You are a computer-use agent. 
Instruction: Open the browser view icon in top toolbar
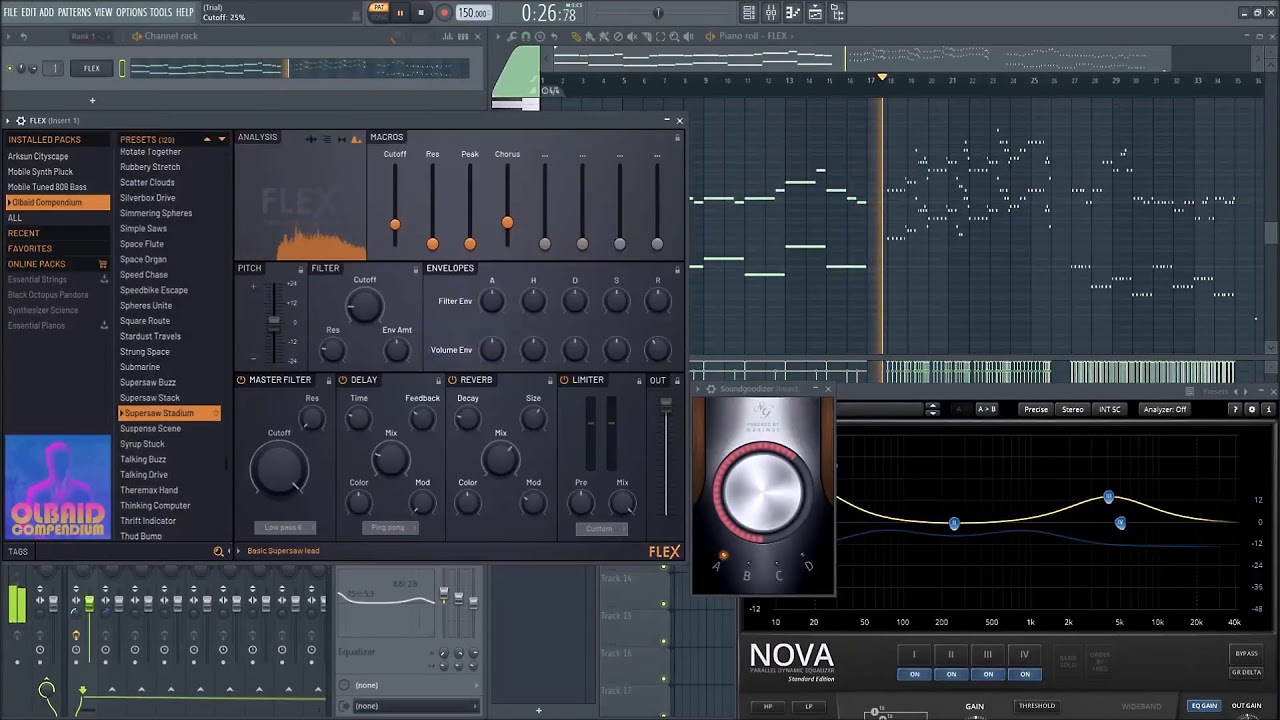[x=838, y=13]
